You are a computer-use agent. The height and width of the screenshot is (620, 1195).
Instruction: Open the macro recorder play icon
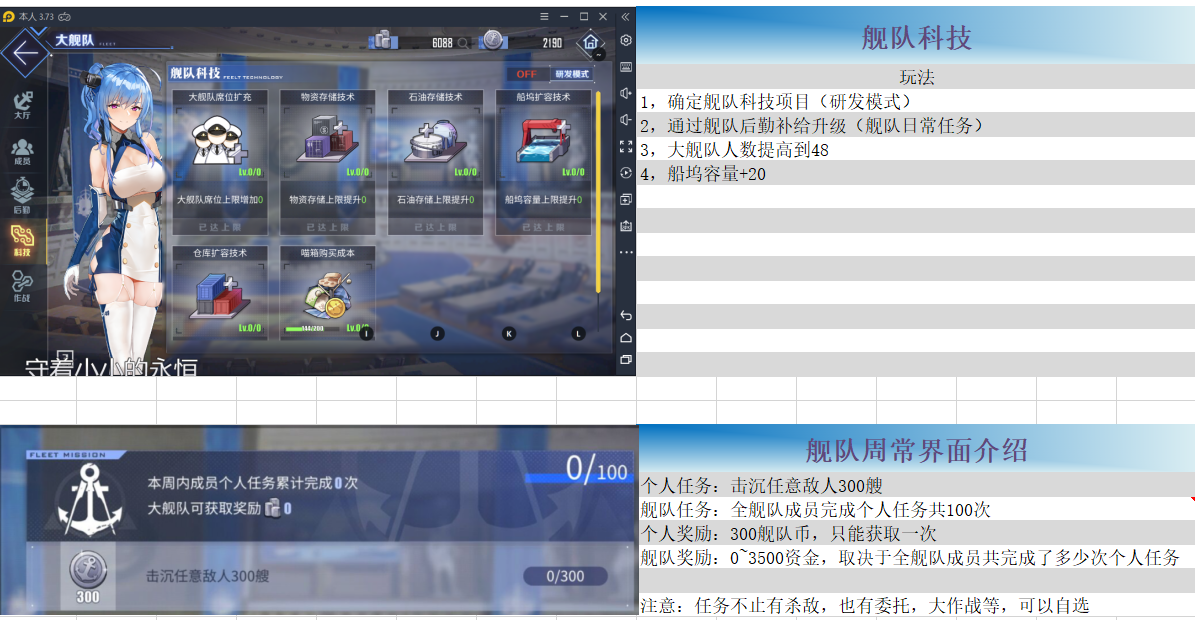click(x=626, y=173)
